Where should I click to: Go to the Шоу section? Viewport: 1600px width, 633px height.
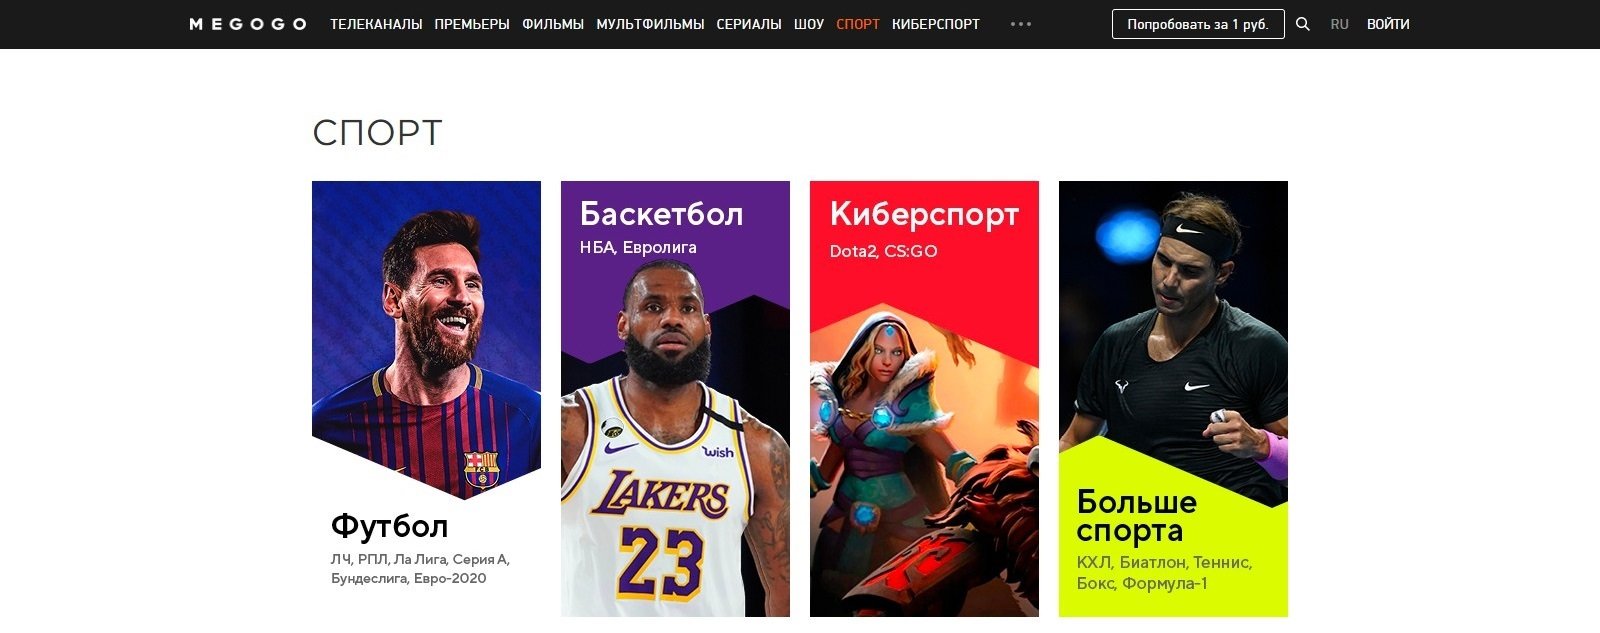pos(809,24)
